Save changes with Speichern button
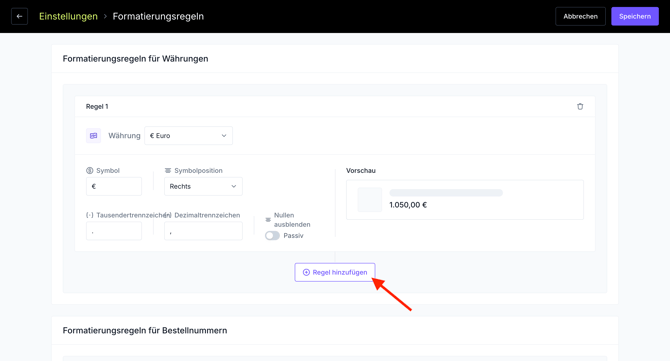 click(x=635, y=16)
